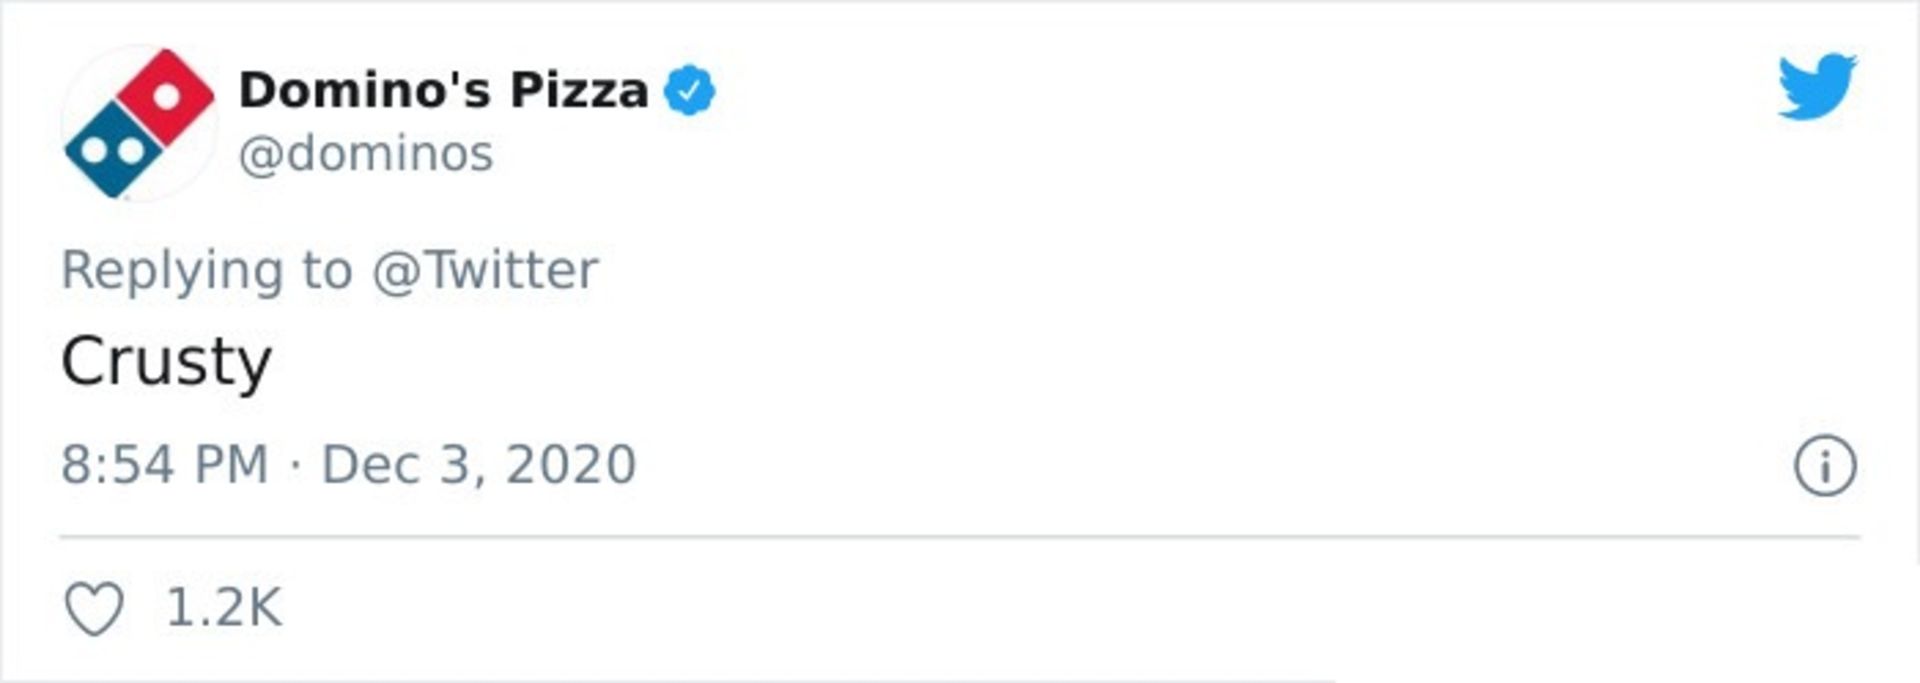Open the @Twitter mention link
The image size is (1920, 683).
(485, 270)
